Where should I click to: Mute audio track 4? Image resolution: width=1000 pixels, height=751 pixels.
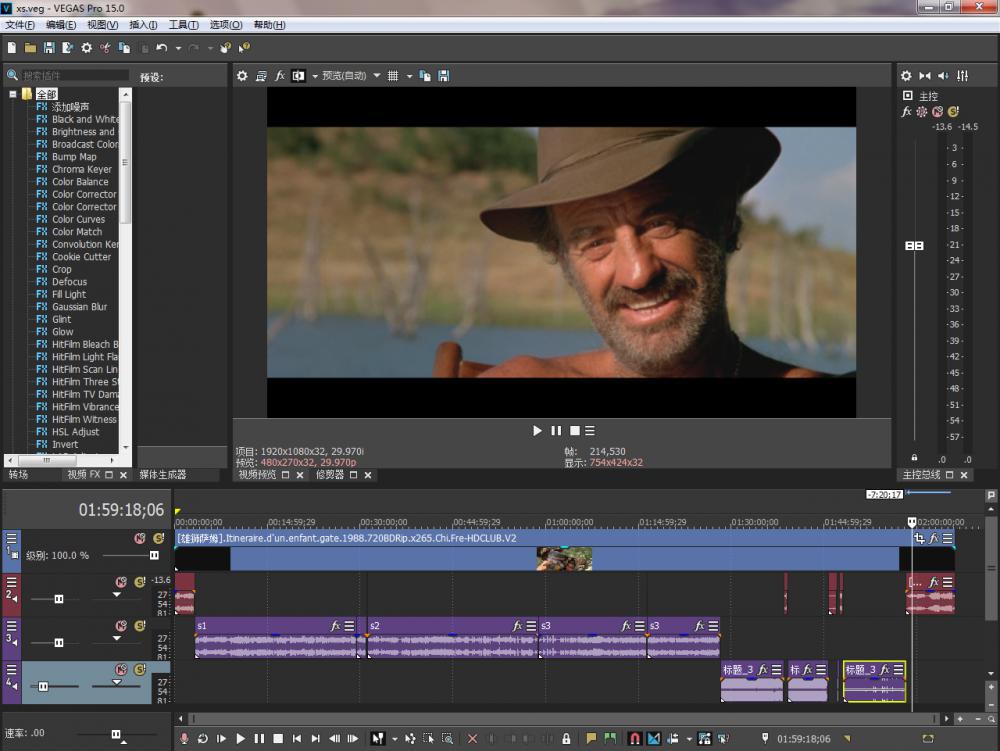click(x=121, y=669)
